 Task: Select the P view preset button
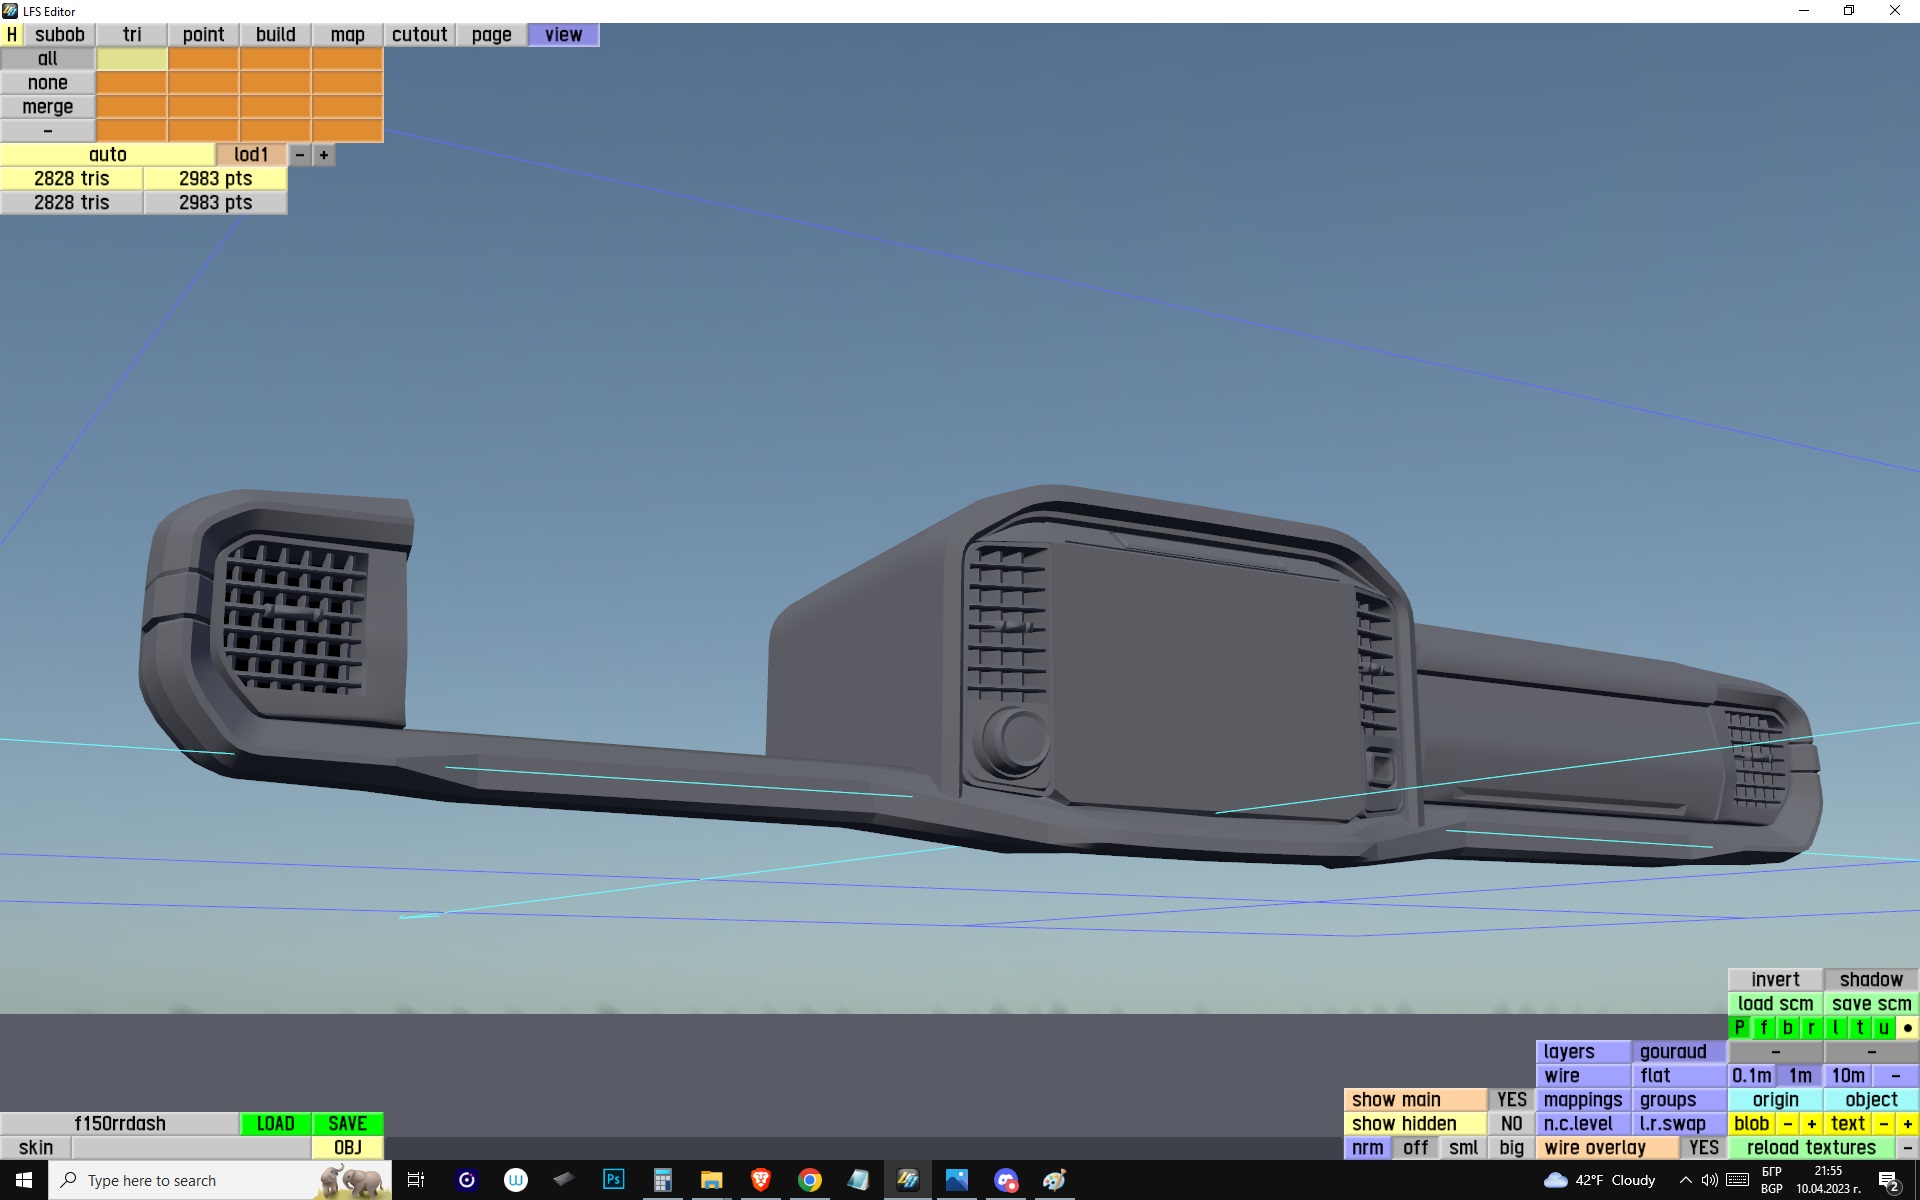coord(1739,1028)
